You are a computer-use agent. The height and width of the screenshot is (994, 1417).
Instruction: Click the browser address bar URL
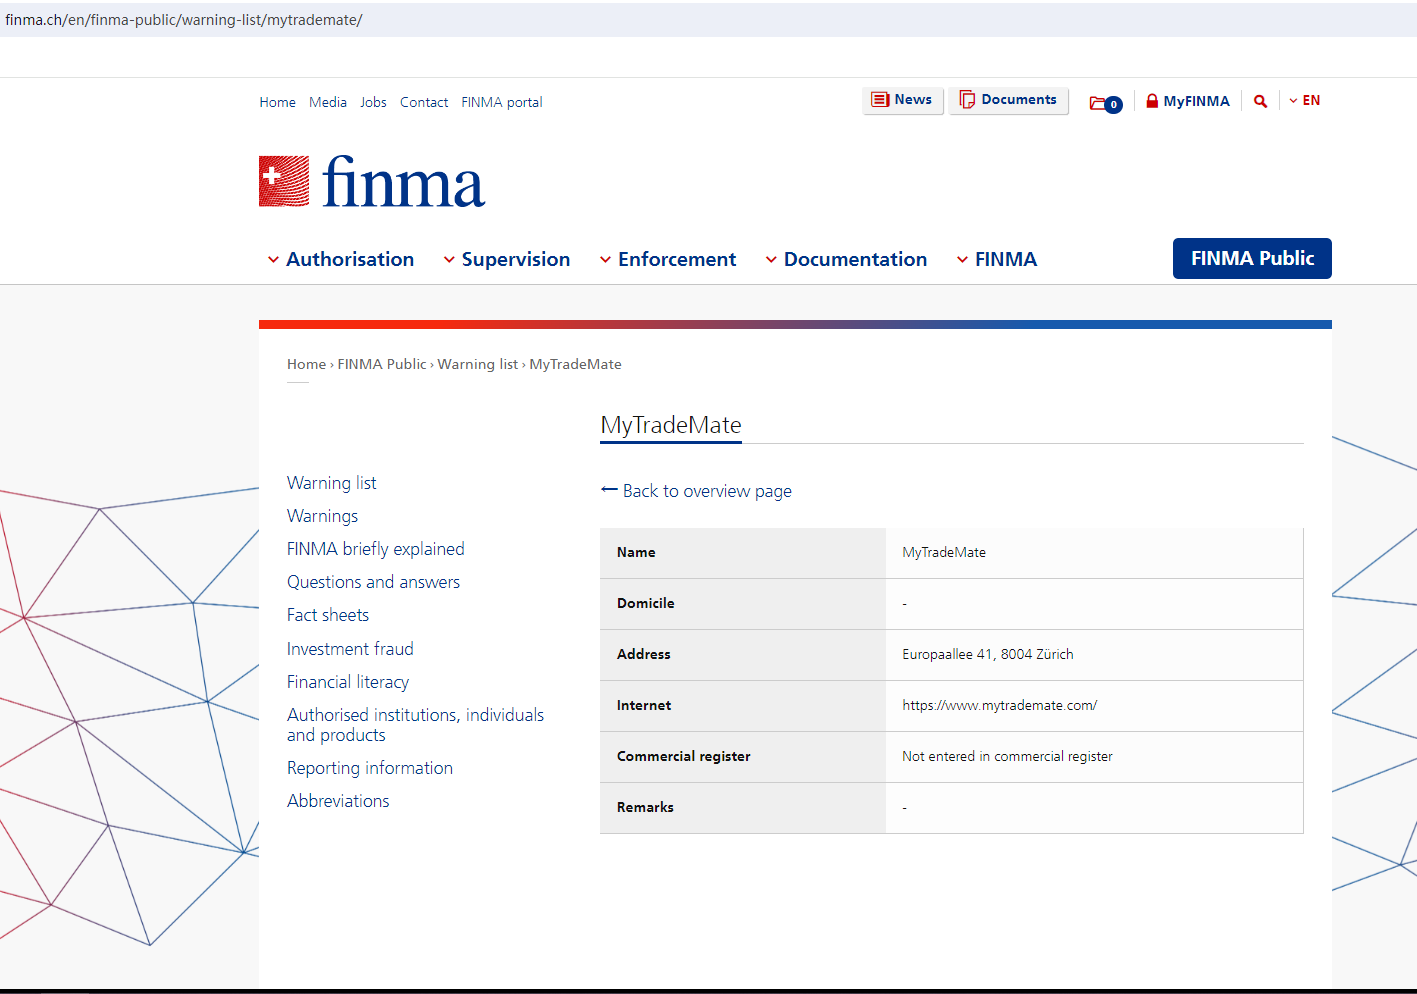click(184, 20)
